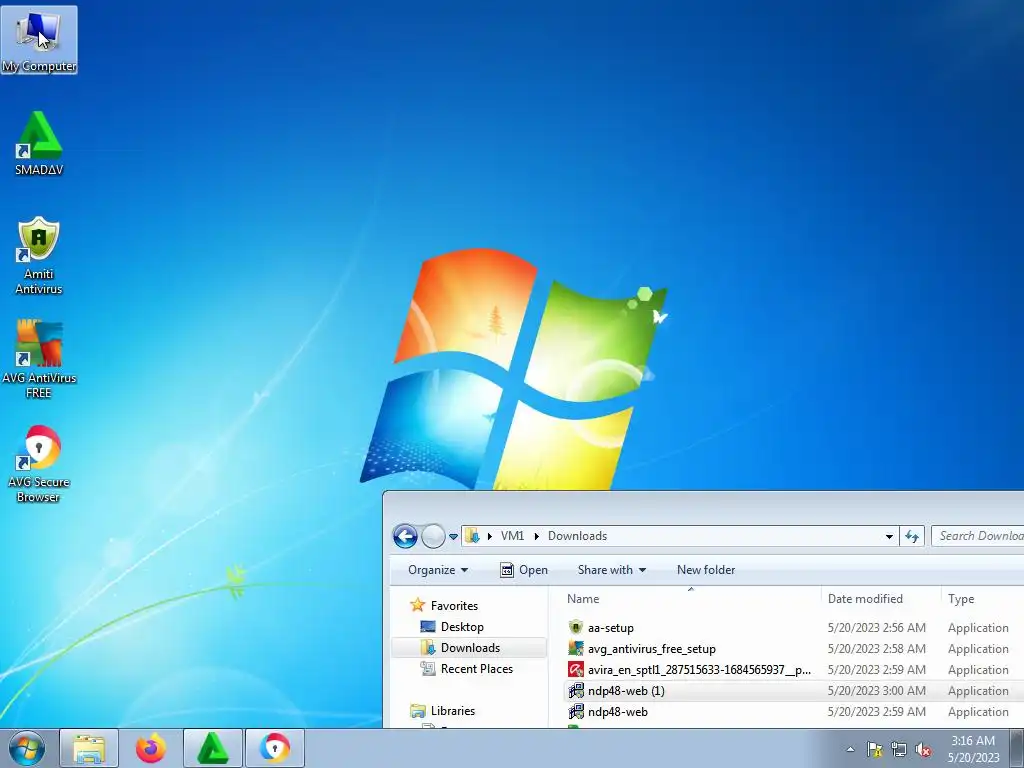
Task: Click the Open toolbar button
Action: tap(524, 570)
